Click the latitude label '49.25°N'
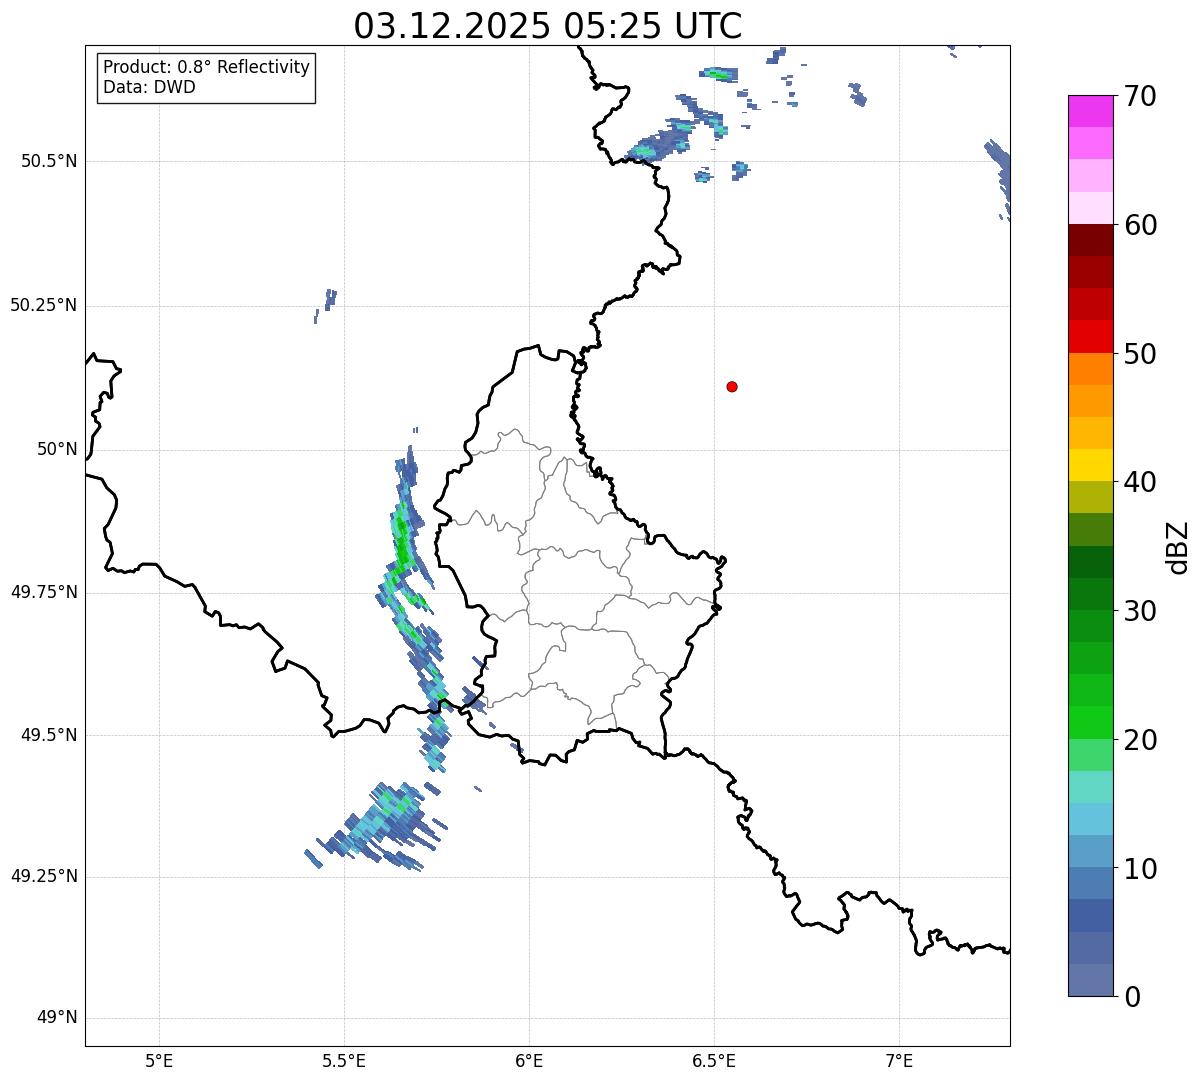The width and height of the screenshot is (1202, 1081). [44, 876]
